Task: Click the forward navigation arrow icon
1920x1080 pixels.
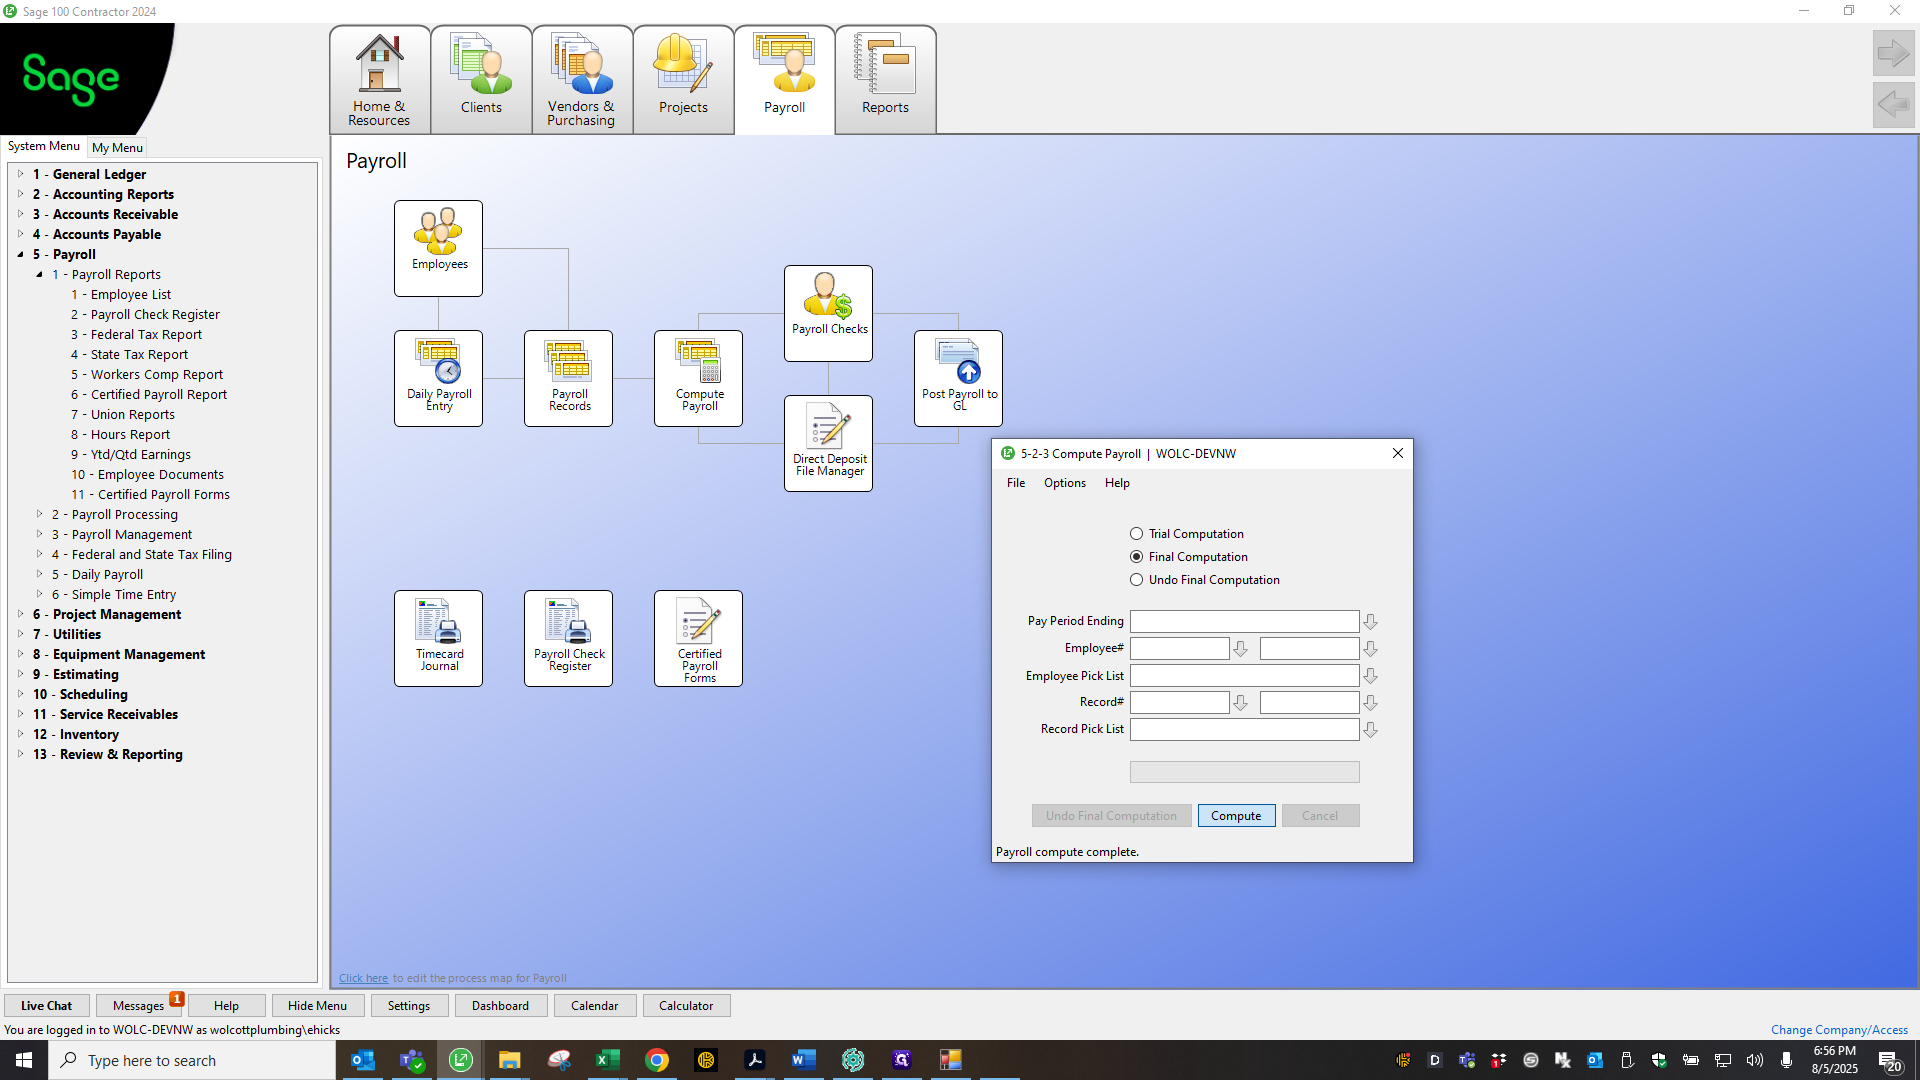Action: tap(1893, 53)
